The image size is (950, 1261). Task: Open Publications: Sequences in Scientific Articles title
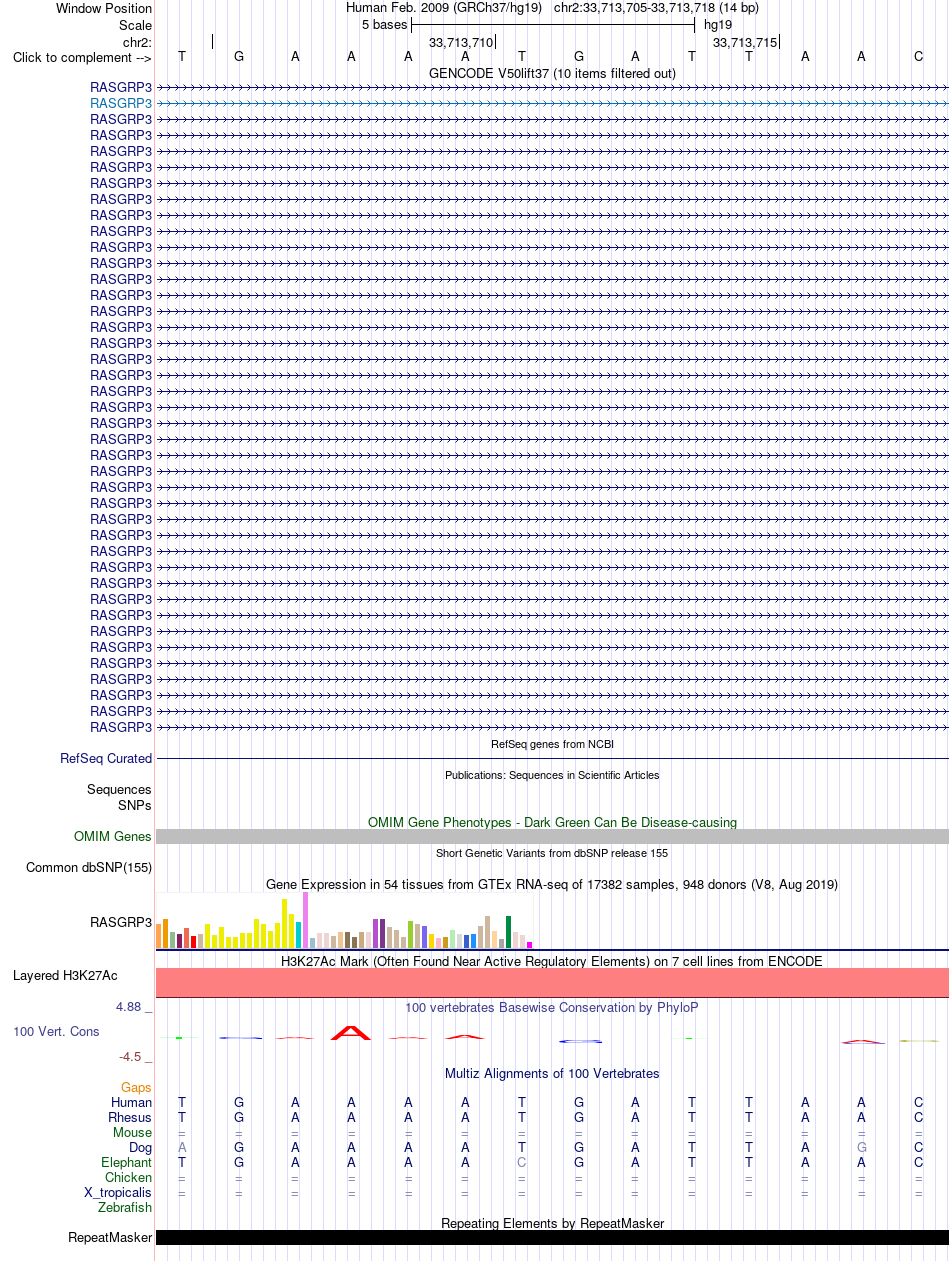coord(552,775)
